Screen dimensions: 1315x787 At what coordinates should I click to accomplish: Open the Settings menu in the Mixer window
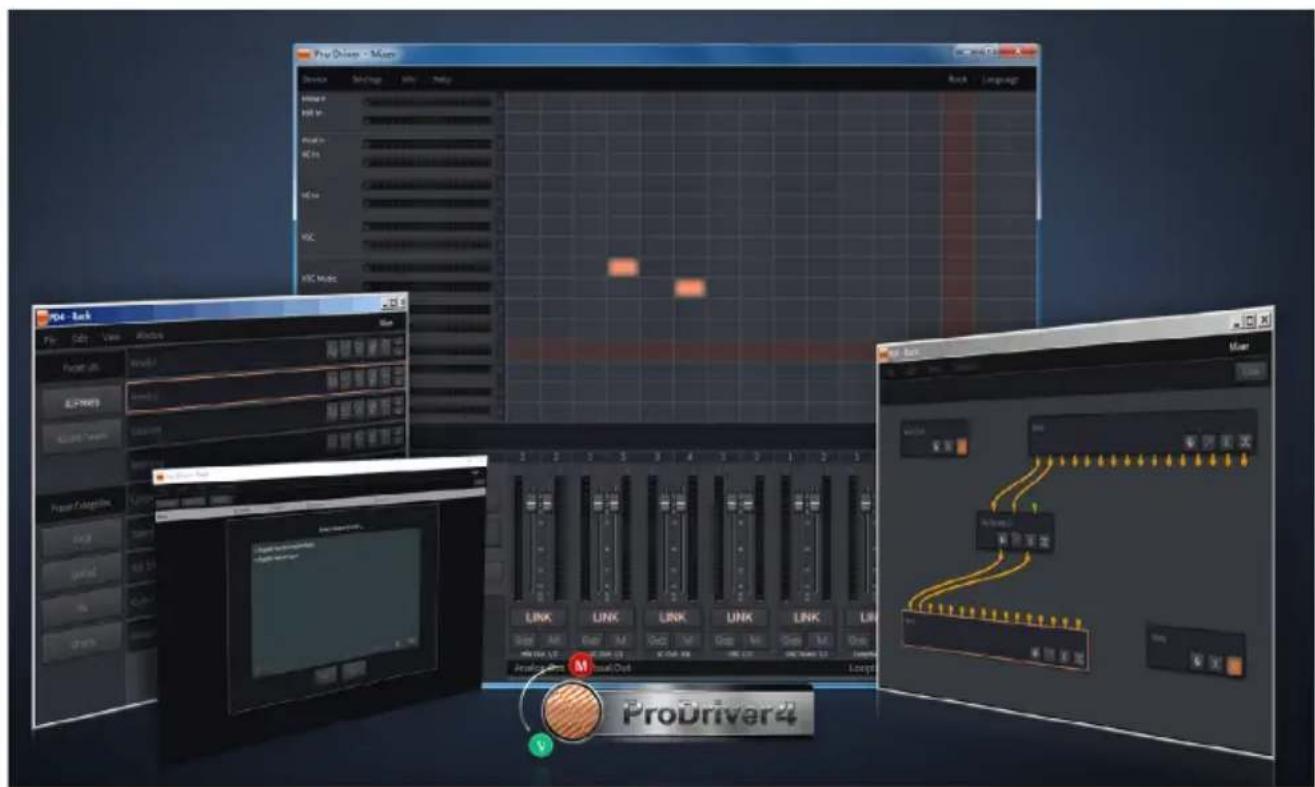pyautogui.click(x=367, y=79)
